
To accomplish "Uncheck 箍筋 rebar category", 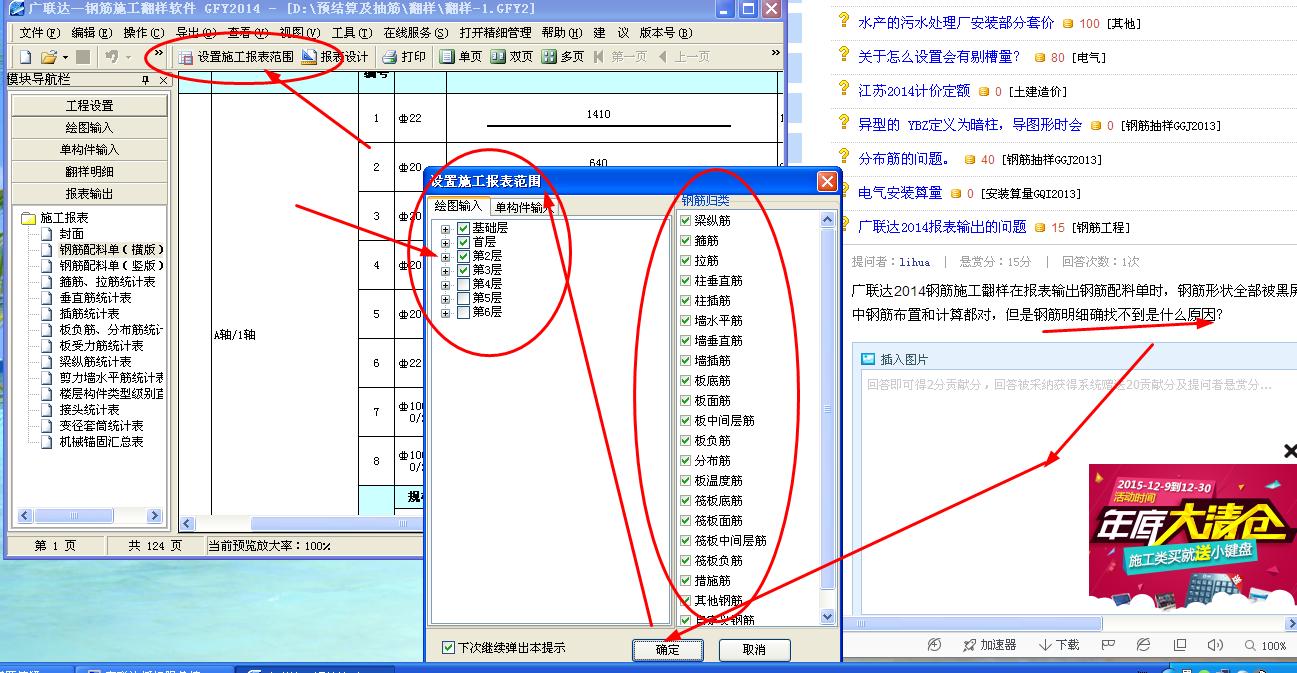I will tap(685, 241).
